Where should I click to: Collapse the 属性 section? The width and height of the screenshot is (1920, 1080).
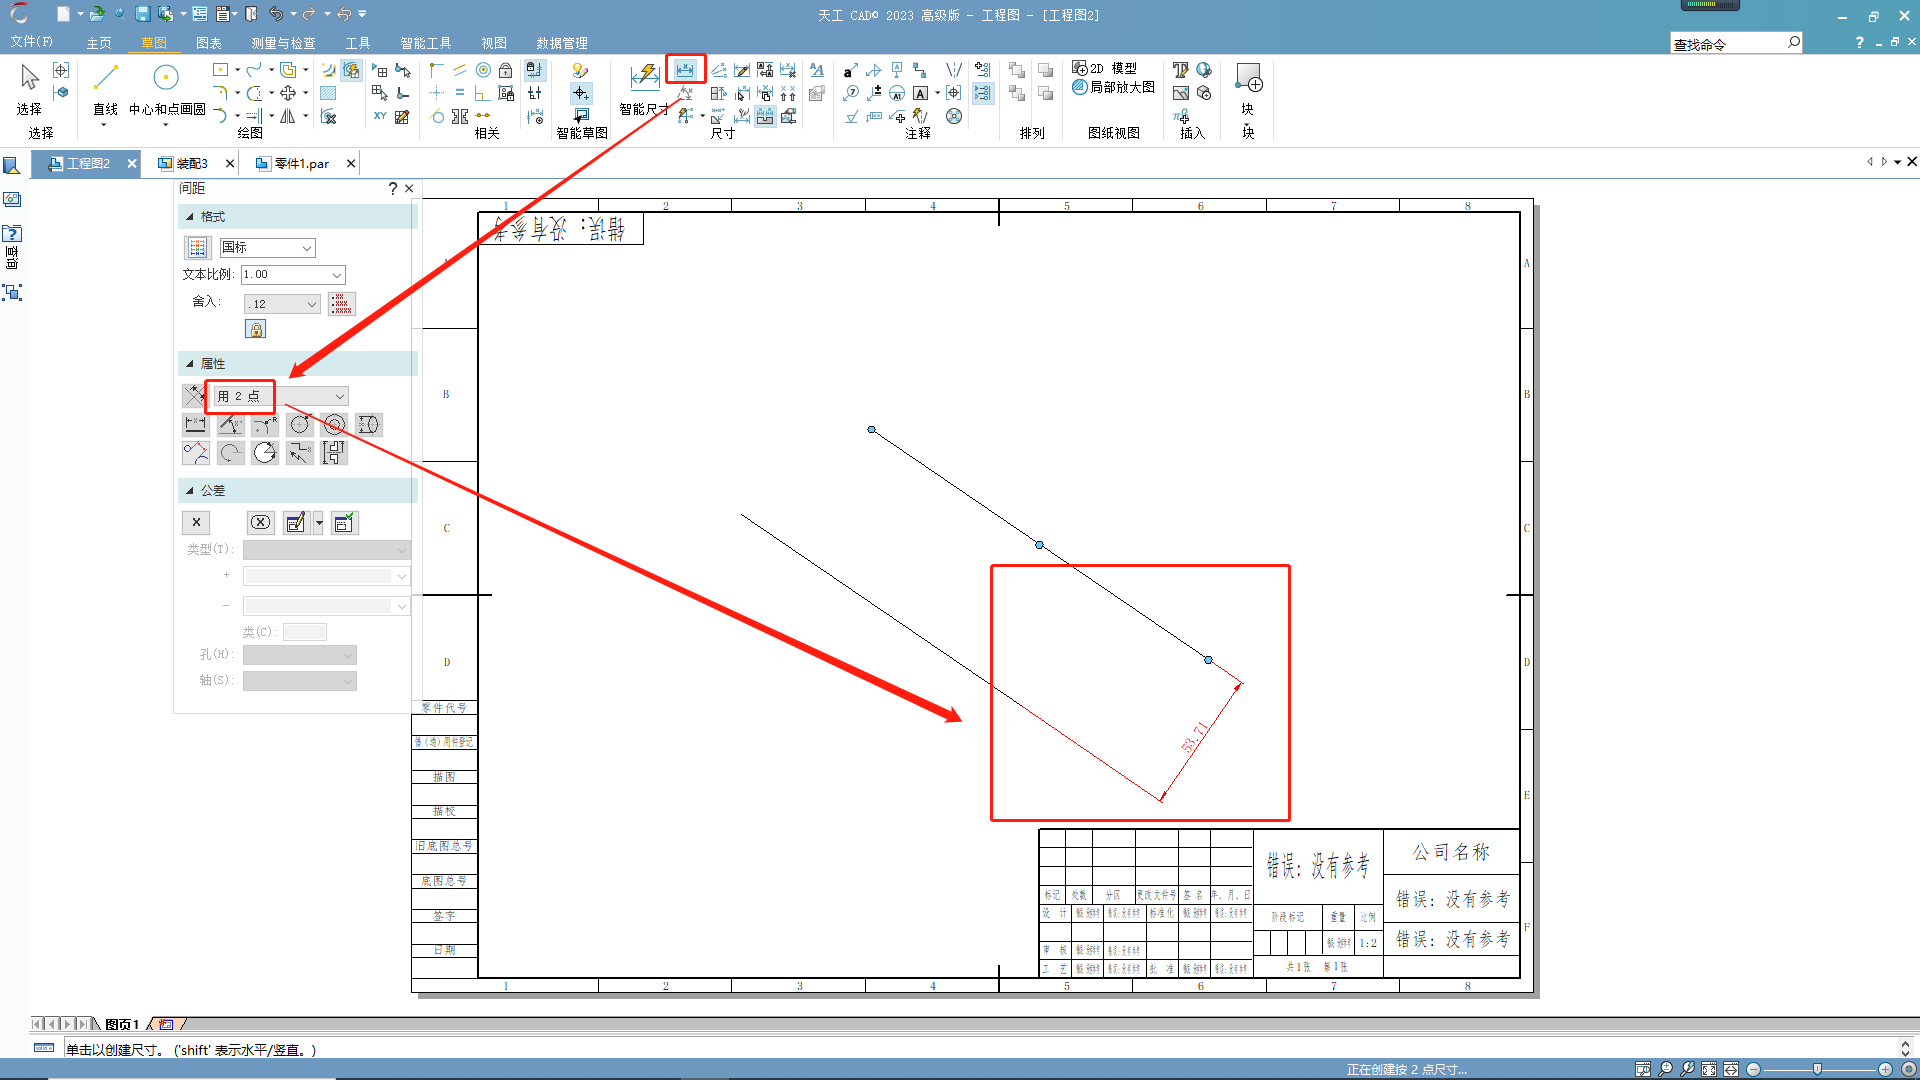click(190, 363)
